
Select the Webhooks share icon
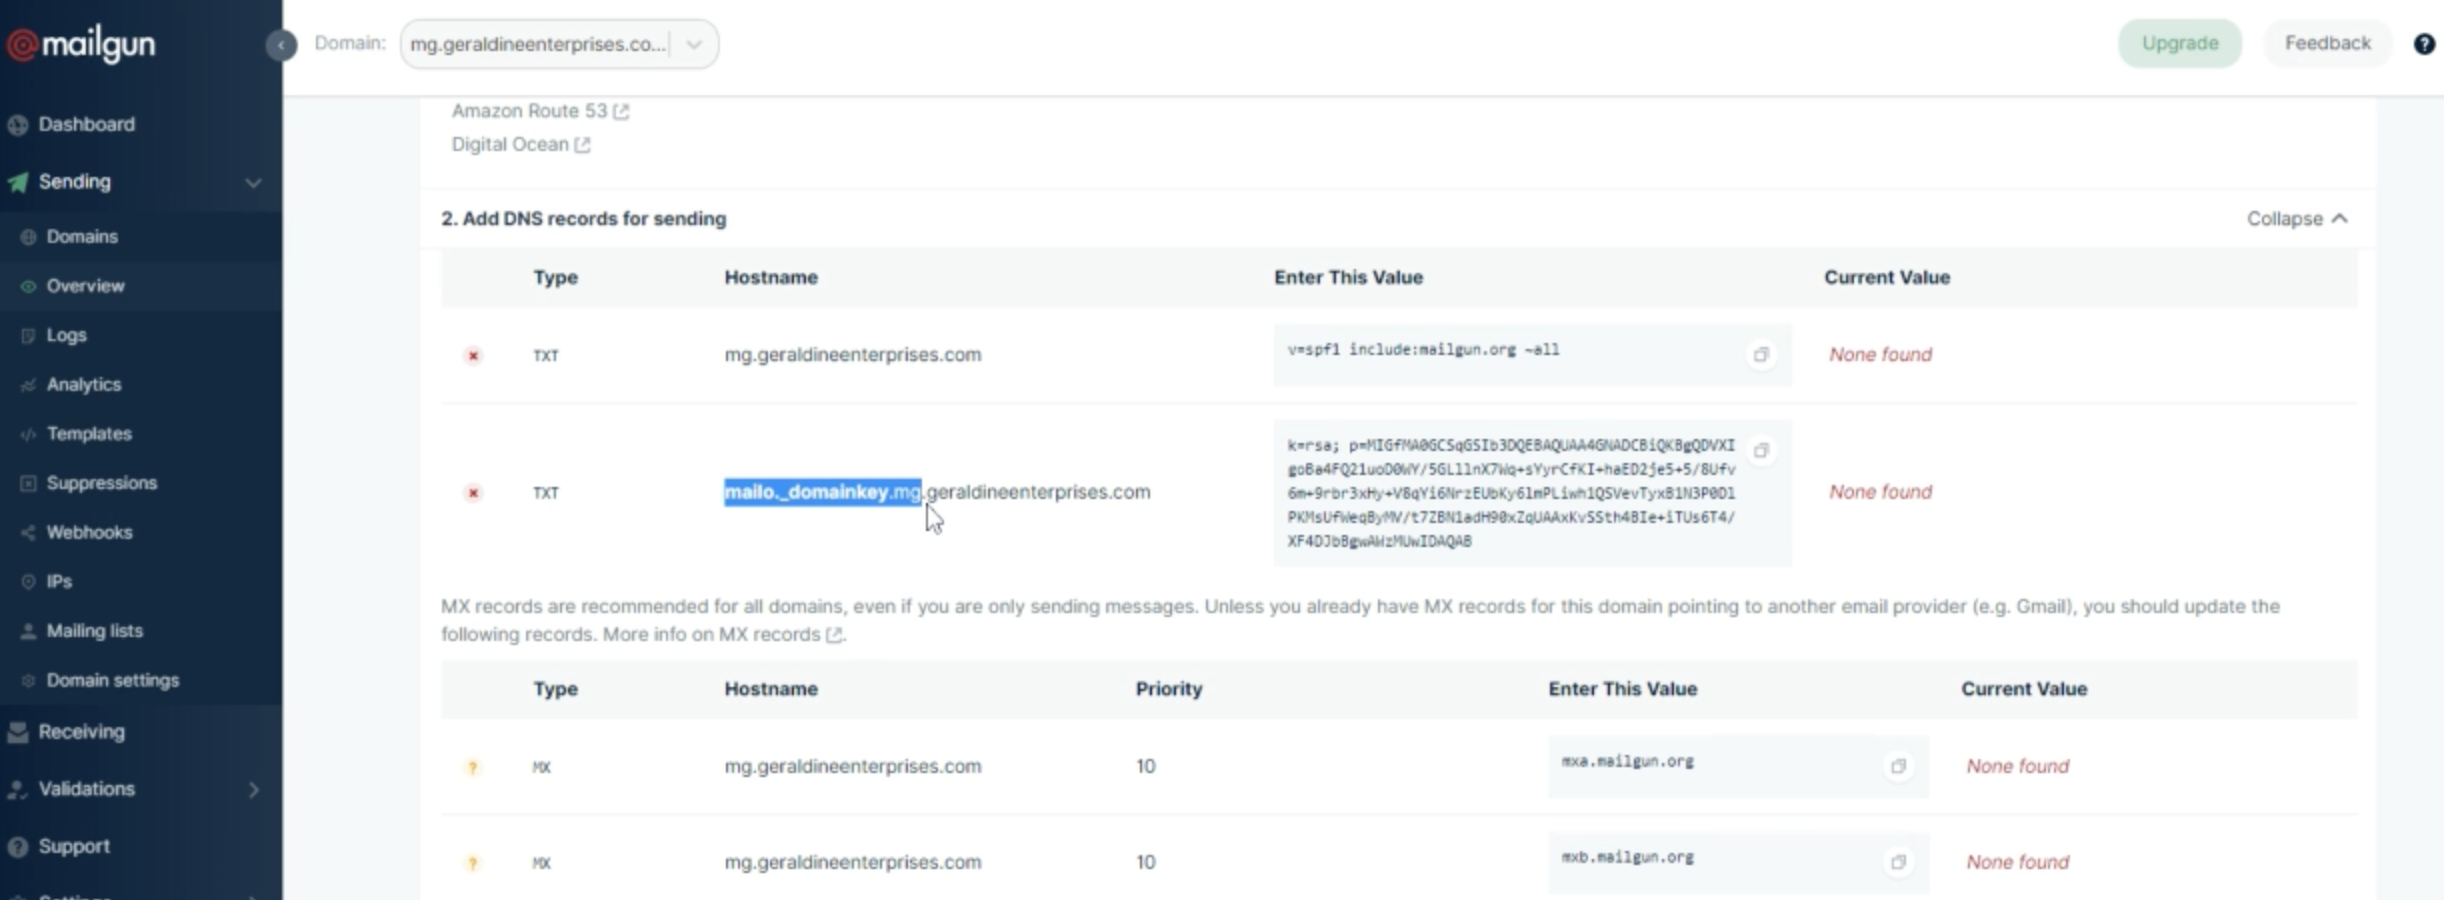point(27,532)
